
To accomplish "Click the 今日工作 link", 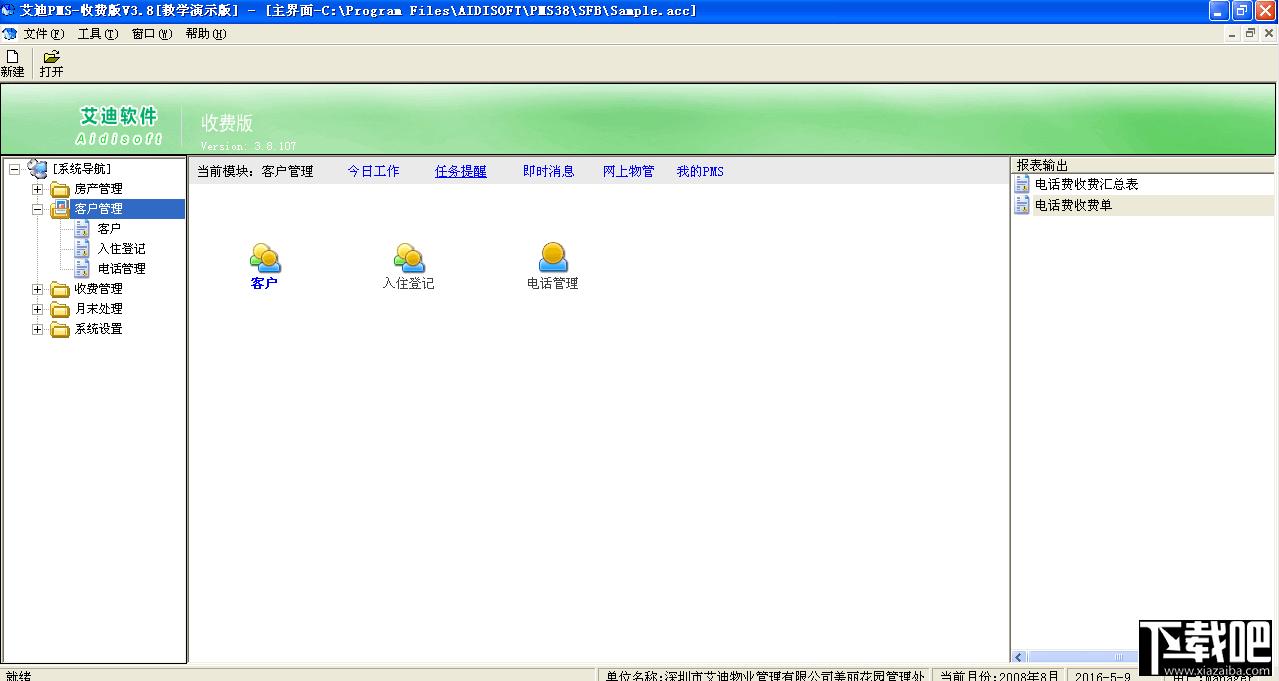I will [x=373, y=171].
